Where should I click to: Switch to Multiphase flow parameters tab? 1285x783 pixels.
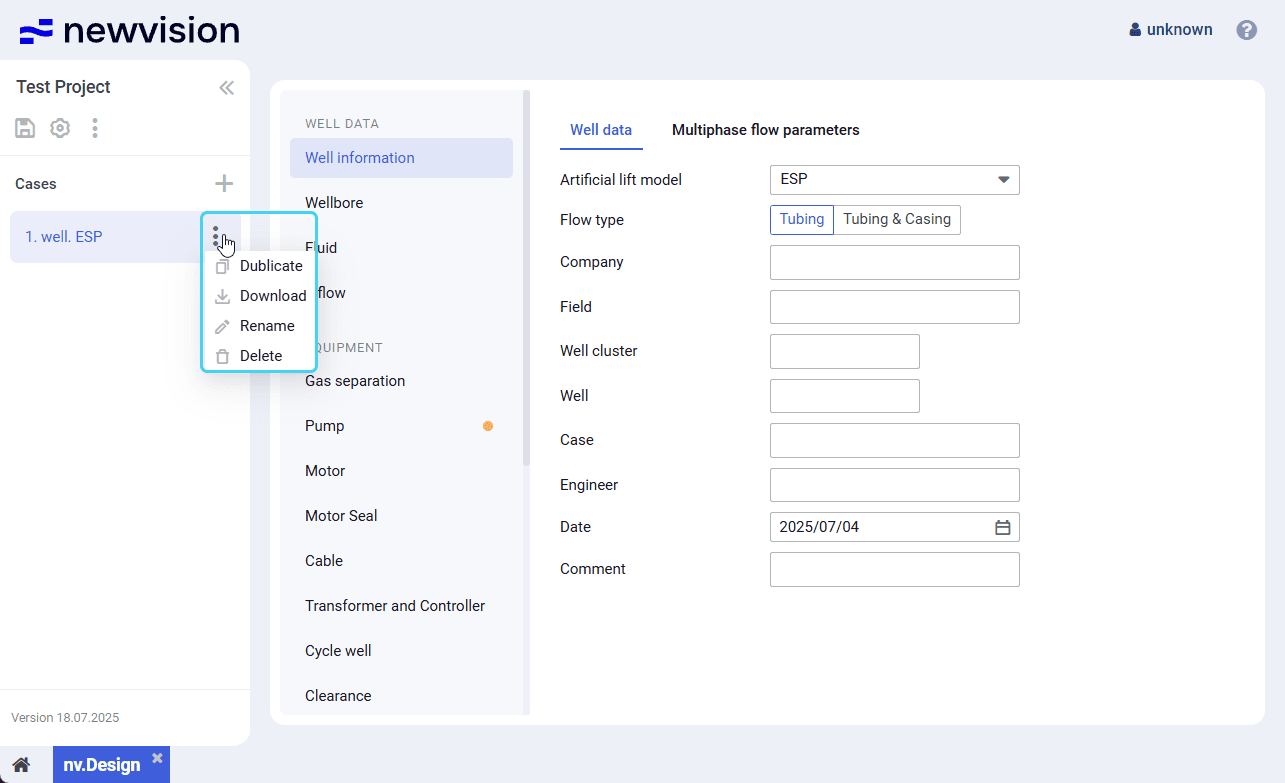click(x=765, y=130)
